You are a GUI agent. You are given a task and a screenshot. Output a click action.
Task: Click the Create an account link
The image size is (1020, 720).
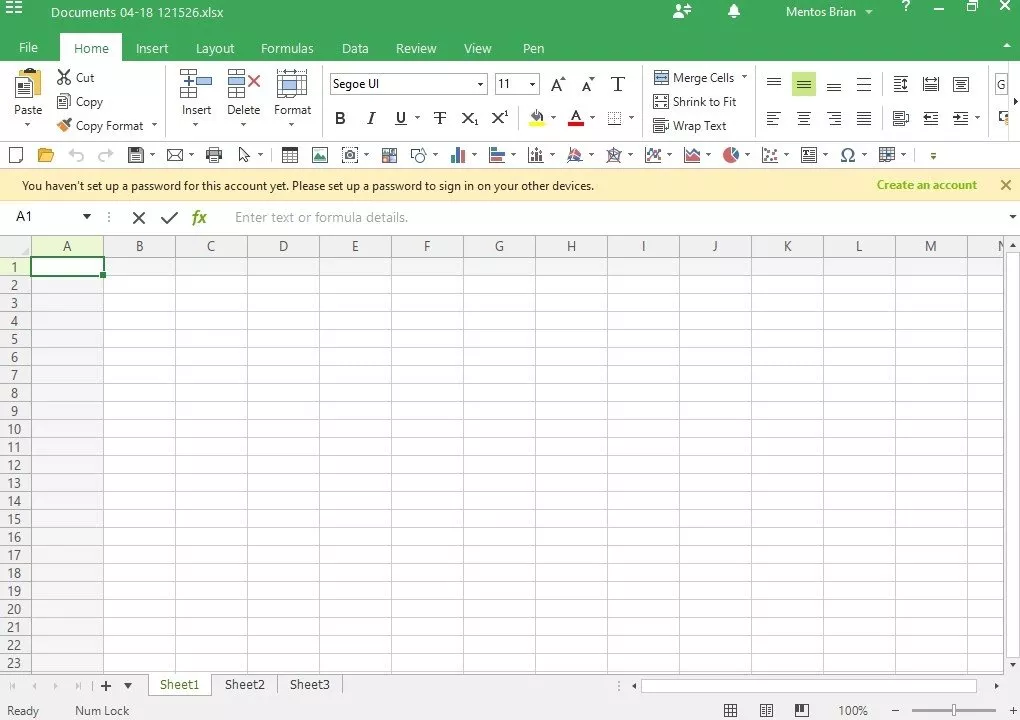point(926,185)
